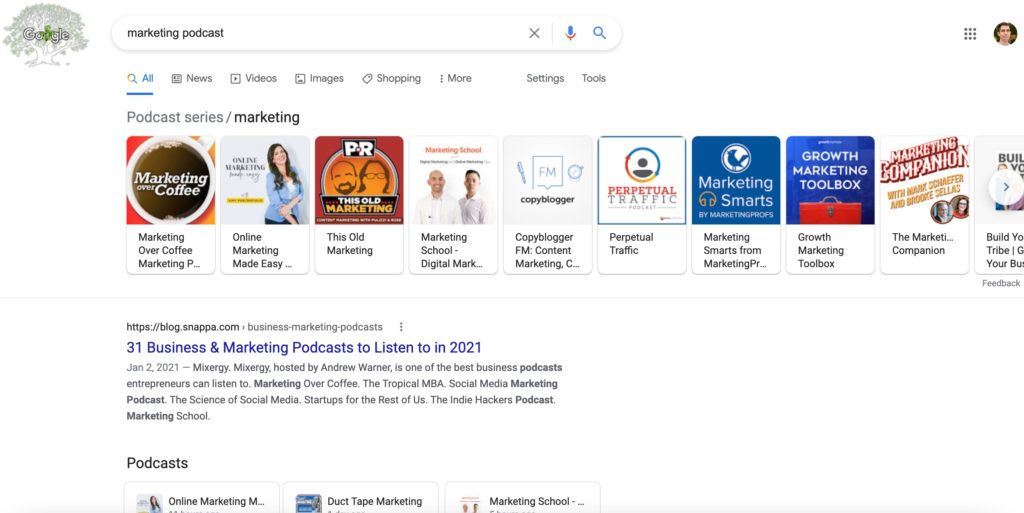Screen dimensions: 1024x513
Task: Switch to the Images tab
Action: (319, 78)
